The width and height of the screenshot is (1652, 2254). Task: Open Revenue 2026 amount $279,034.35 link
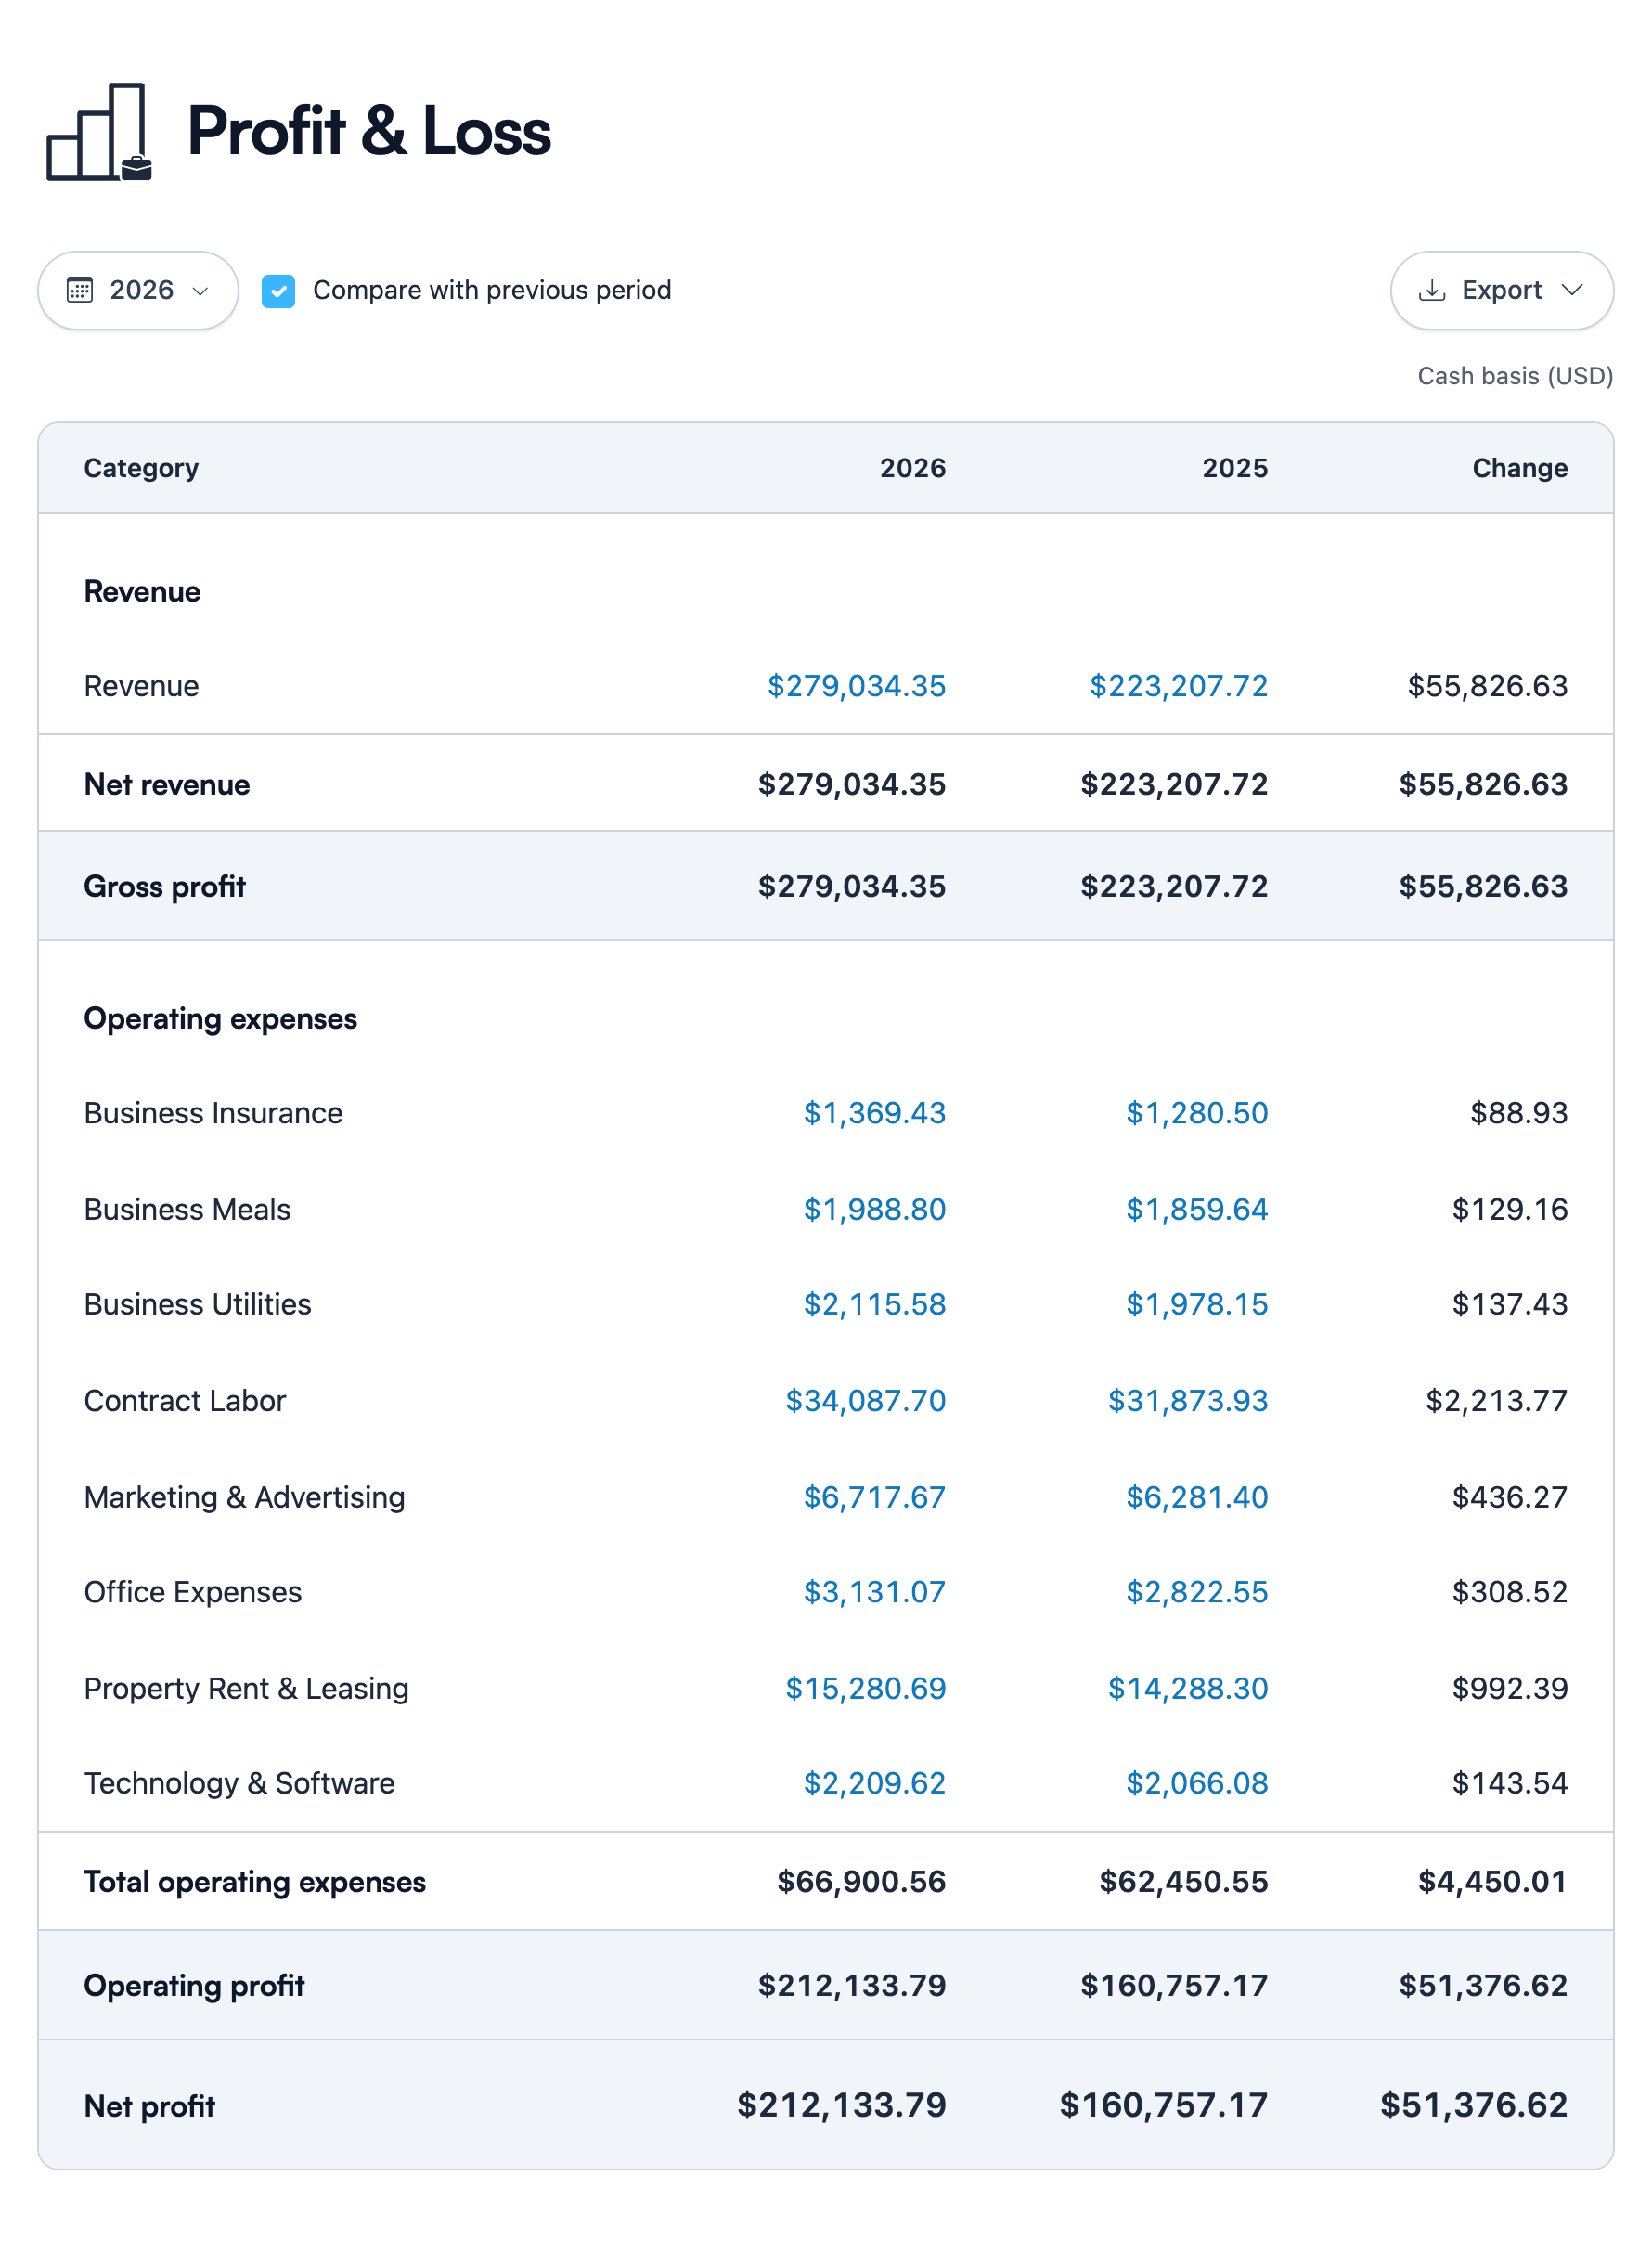click(x=856, y=686)
